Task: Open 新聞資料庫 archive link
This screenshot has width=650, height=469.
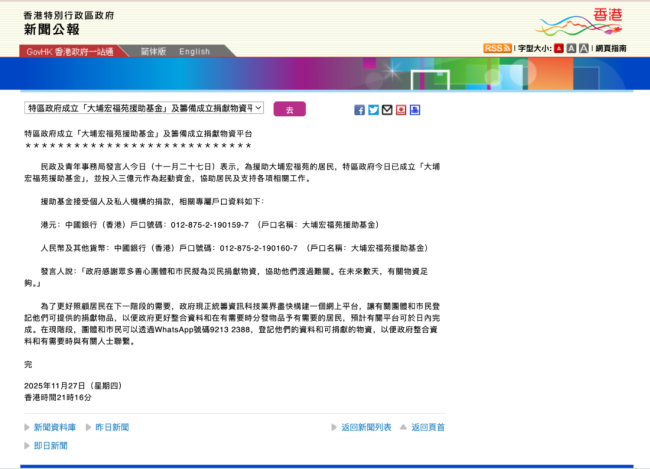Action: pyautogui.click(x=55, y=427)
